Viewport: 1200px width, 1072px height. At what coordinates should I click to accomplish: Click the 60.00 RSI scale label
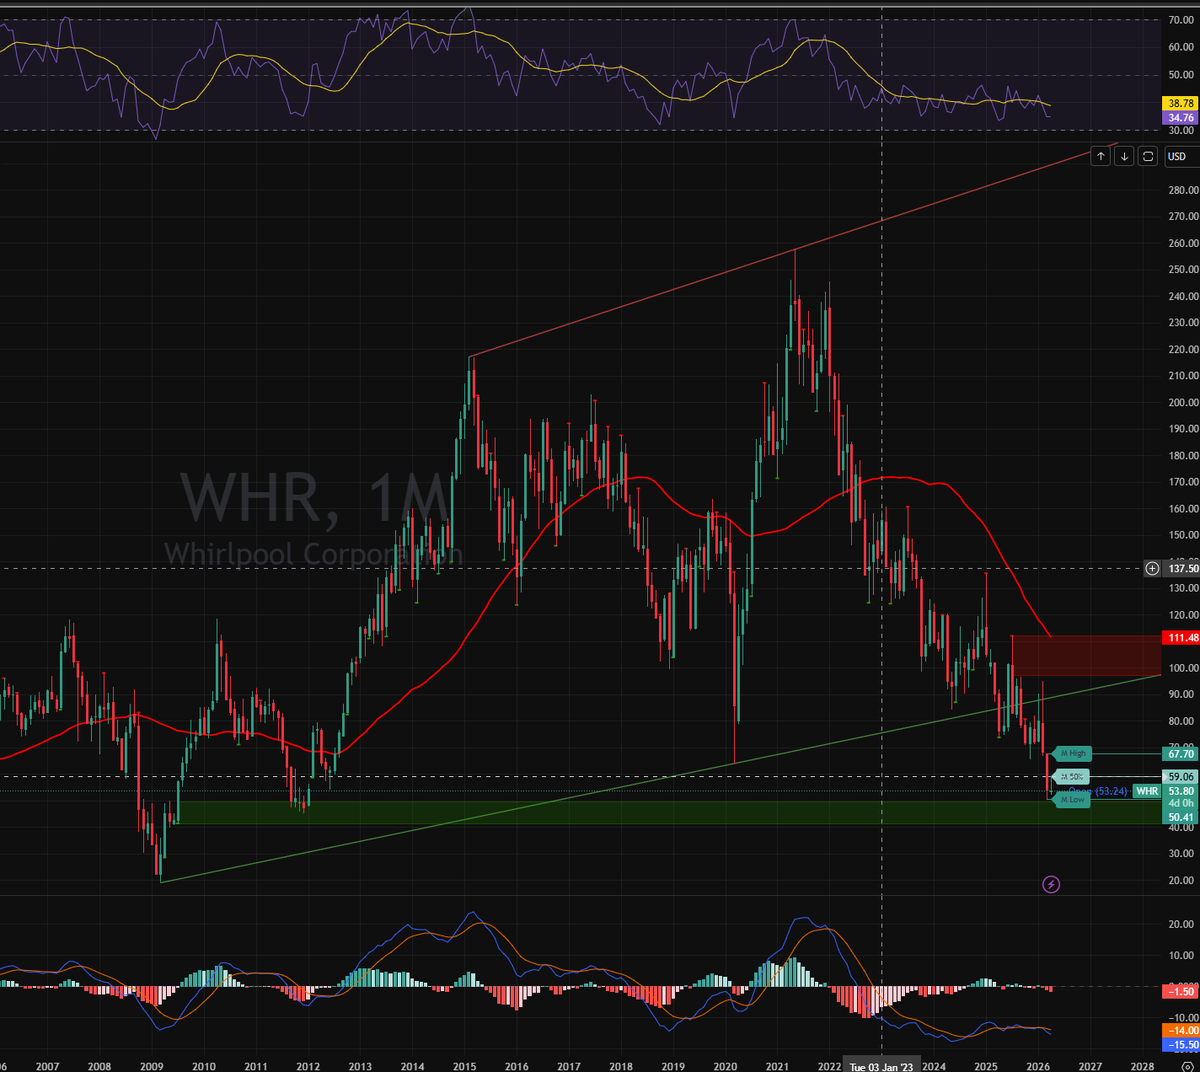pyautogui.click(x=1182, y=47)
